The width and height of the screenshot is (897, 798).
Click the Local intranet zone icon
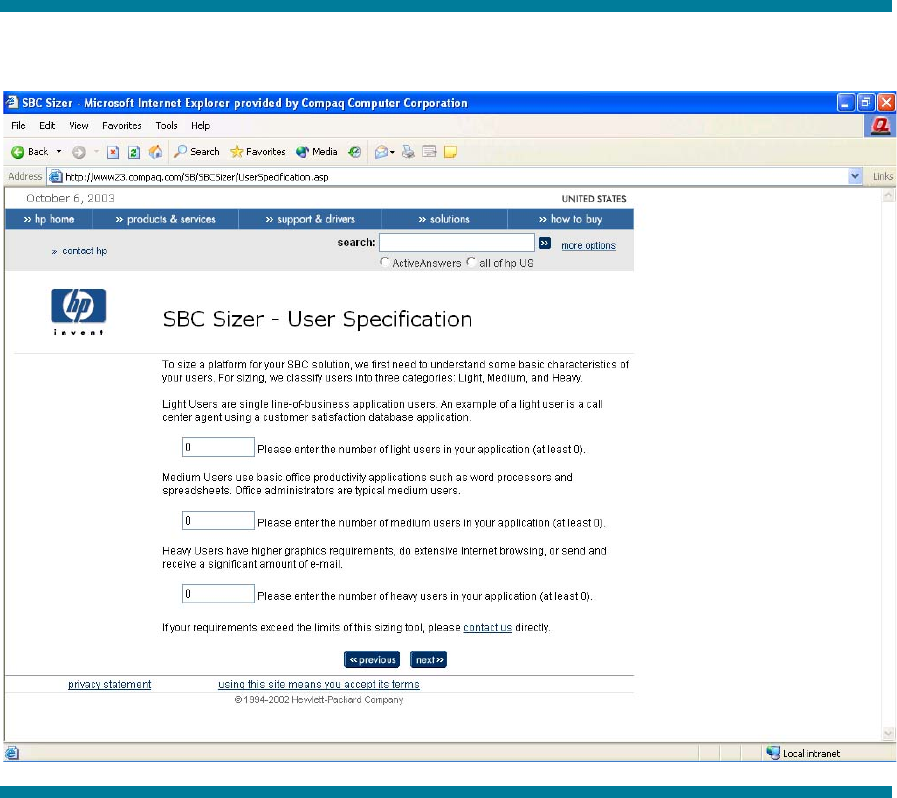tap(773, 753)
